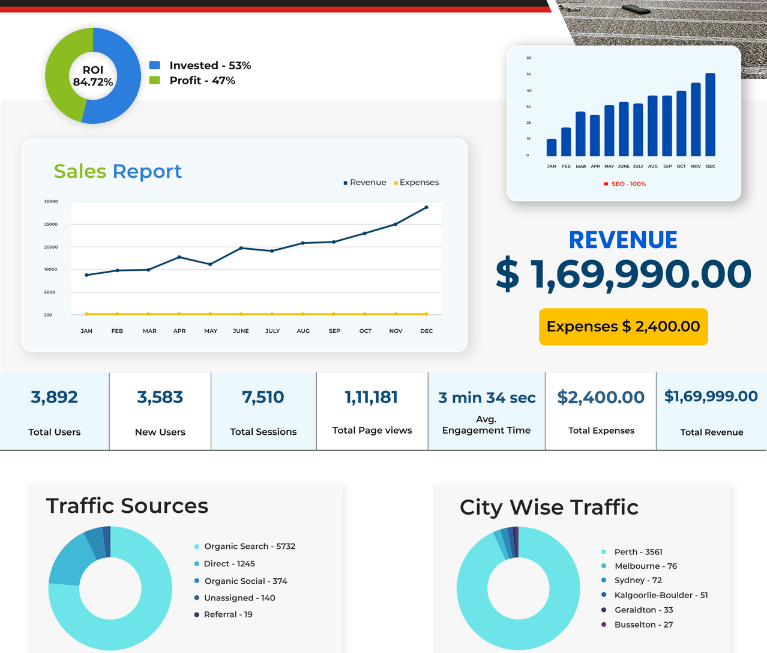The width and height of the screenshot is (767, 653).
Task: Click the DEC data point on revenue line
Action: pyautogui.click(x=426, y=207)
